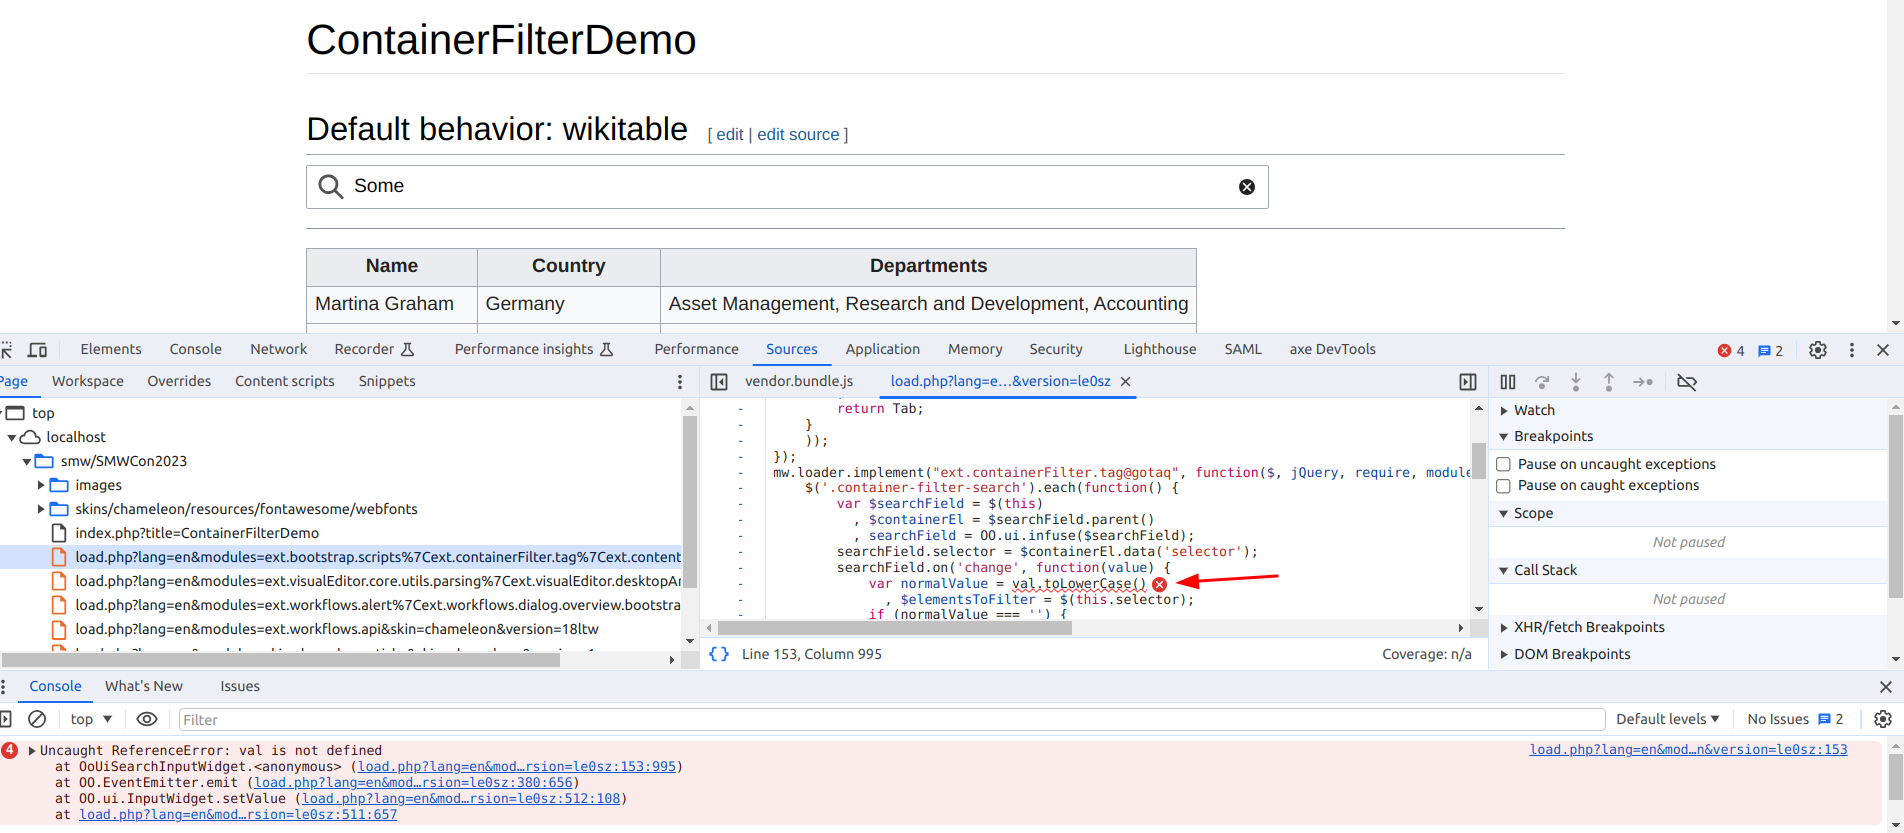Follow the stack trace link 380:656

pos(414,782)
